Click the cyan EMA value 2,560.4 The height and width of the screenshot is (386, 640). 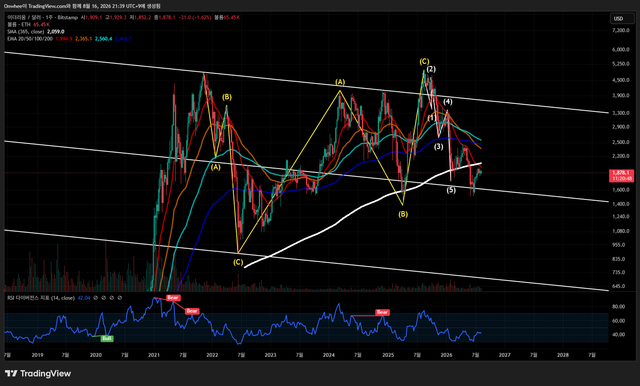pyautogui.click(x=103, y=38)
